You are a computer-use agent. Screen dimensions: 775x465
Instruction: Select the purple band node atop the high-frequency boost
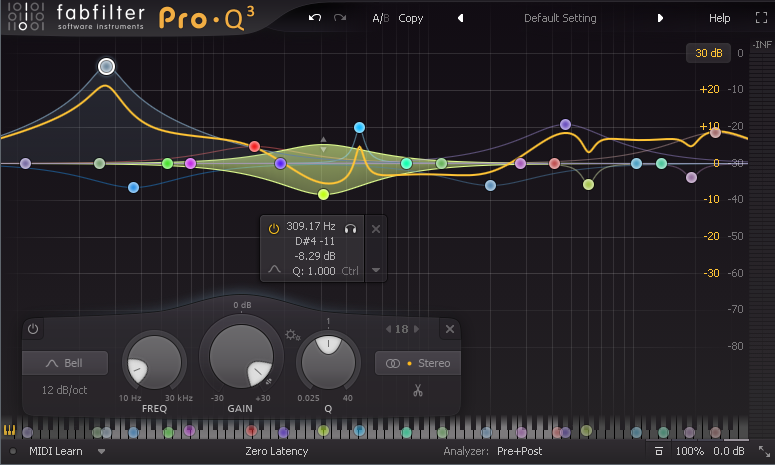[565, 124]
